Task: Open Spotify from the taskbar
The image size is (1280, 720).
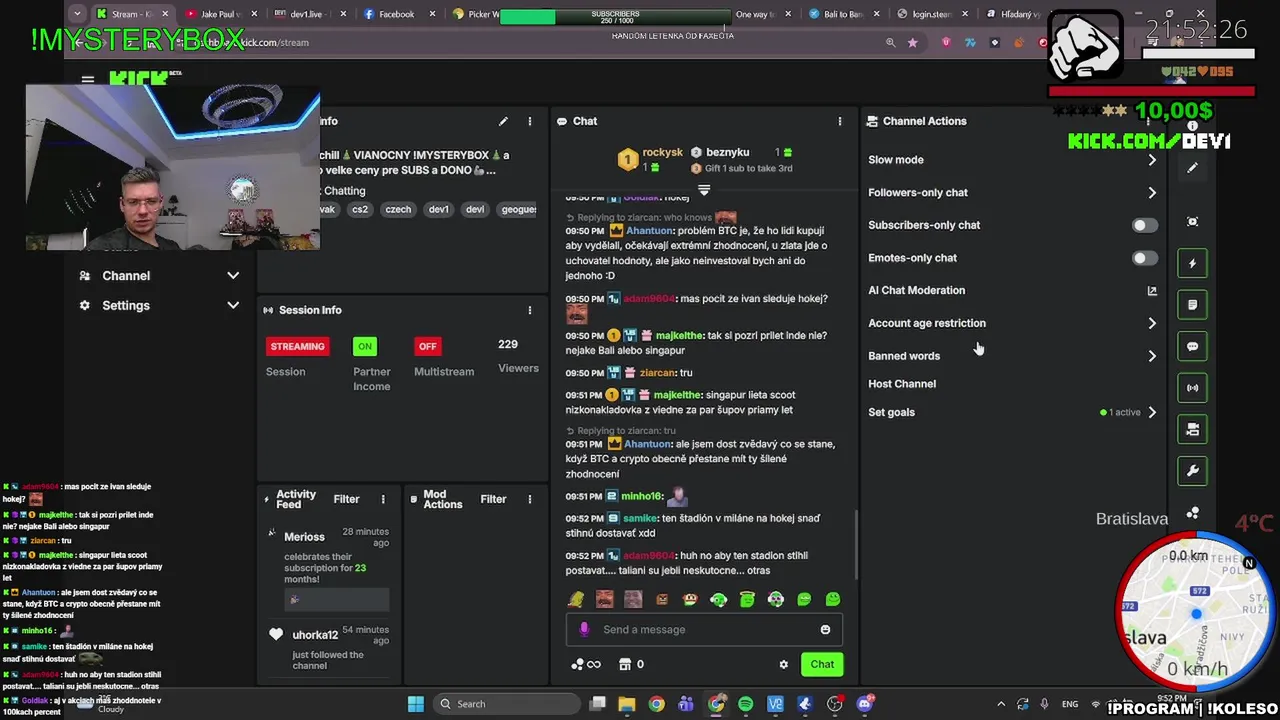Action: point(745,704)
